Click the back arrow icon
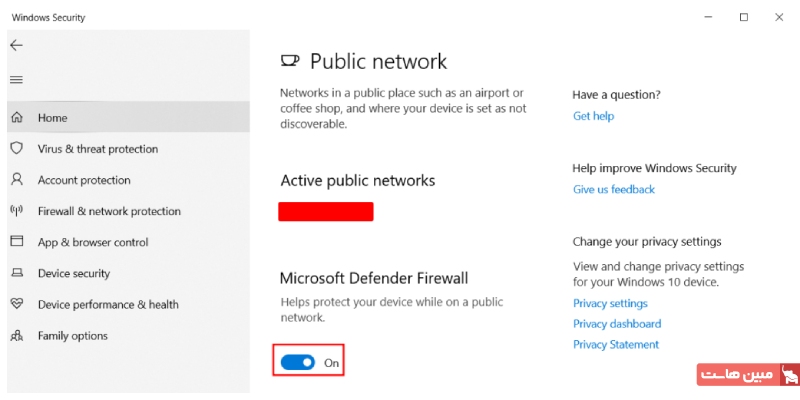Image resolution: width=800 pixels, height=400 pixels. point(16,46)
